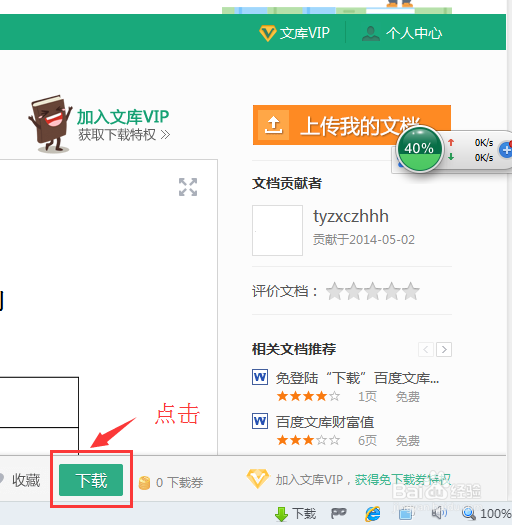
Task: Click the green 下载 download button
Action: (91, 480)
